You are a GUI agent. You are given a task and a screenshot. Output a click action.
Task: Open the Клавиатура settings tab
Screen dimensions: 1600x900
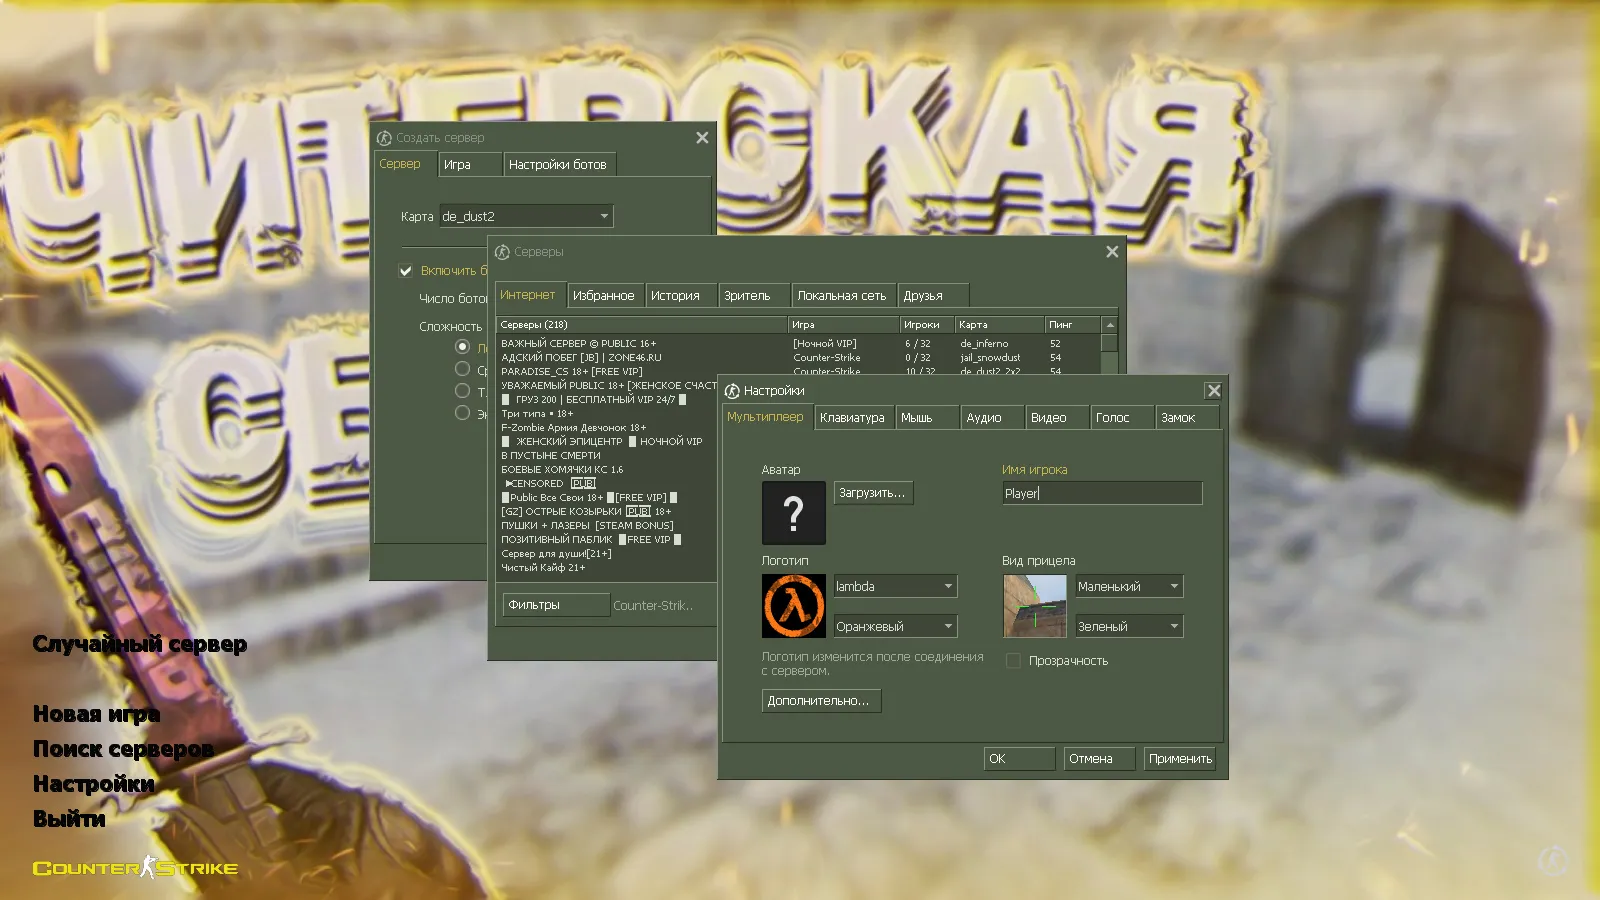(852, 417)
